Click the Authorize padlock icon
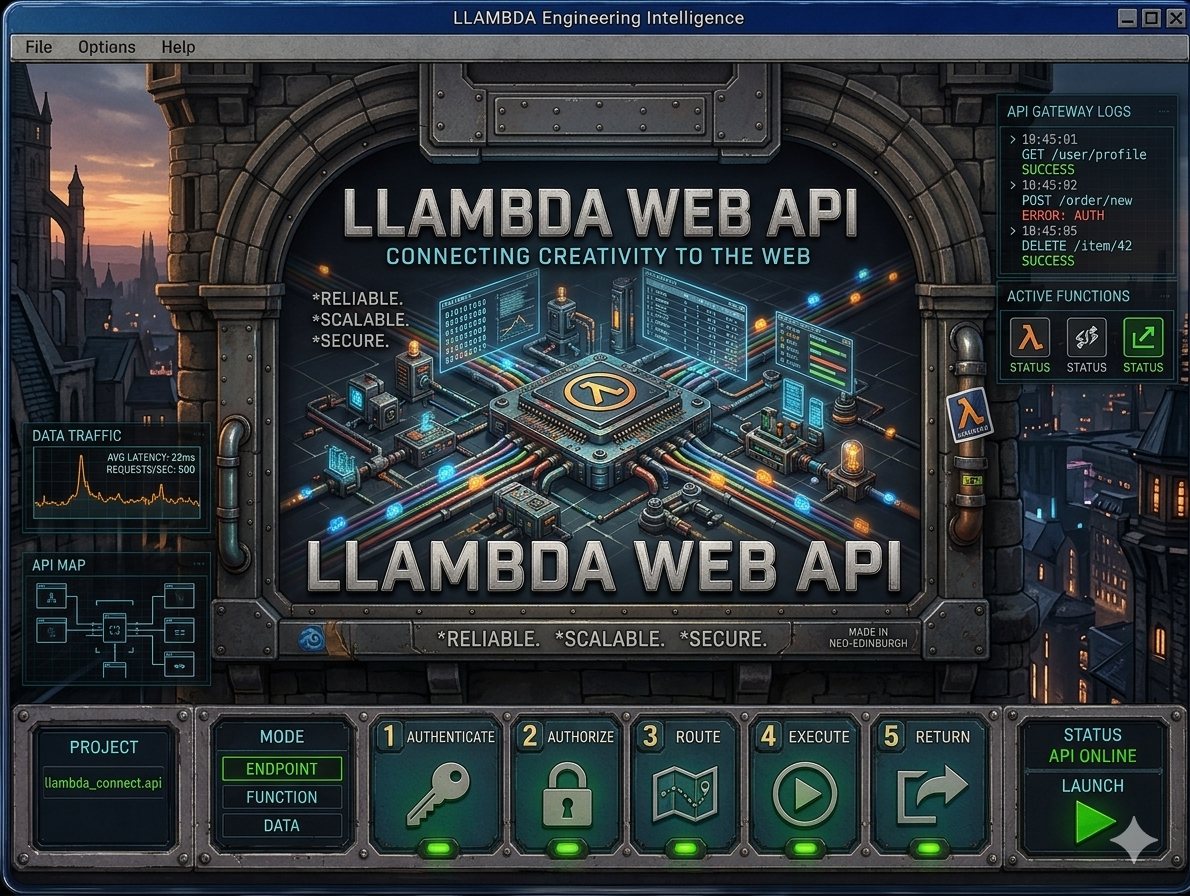The width and height of the screenshot is (1190, 896). [x=567, y=794]
